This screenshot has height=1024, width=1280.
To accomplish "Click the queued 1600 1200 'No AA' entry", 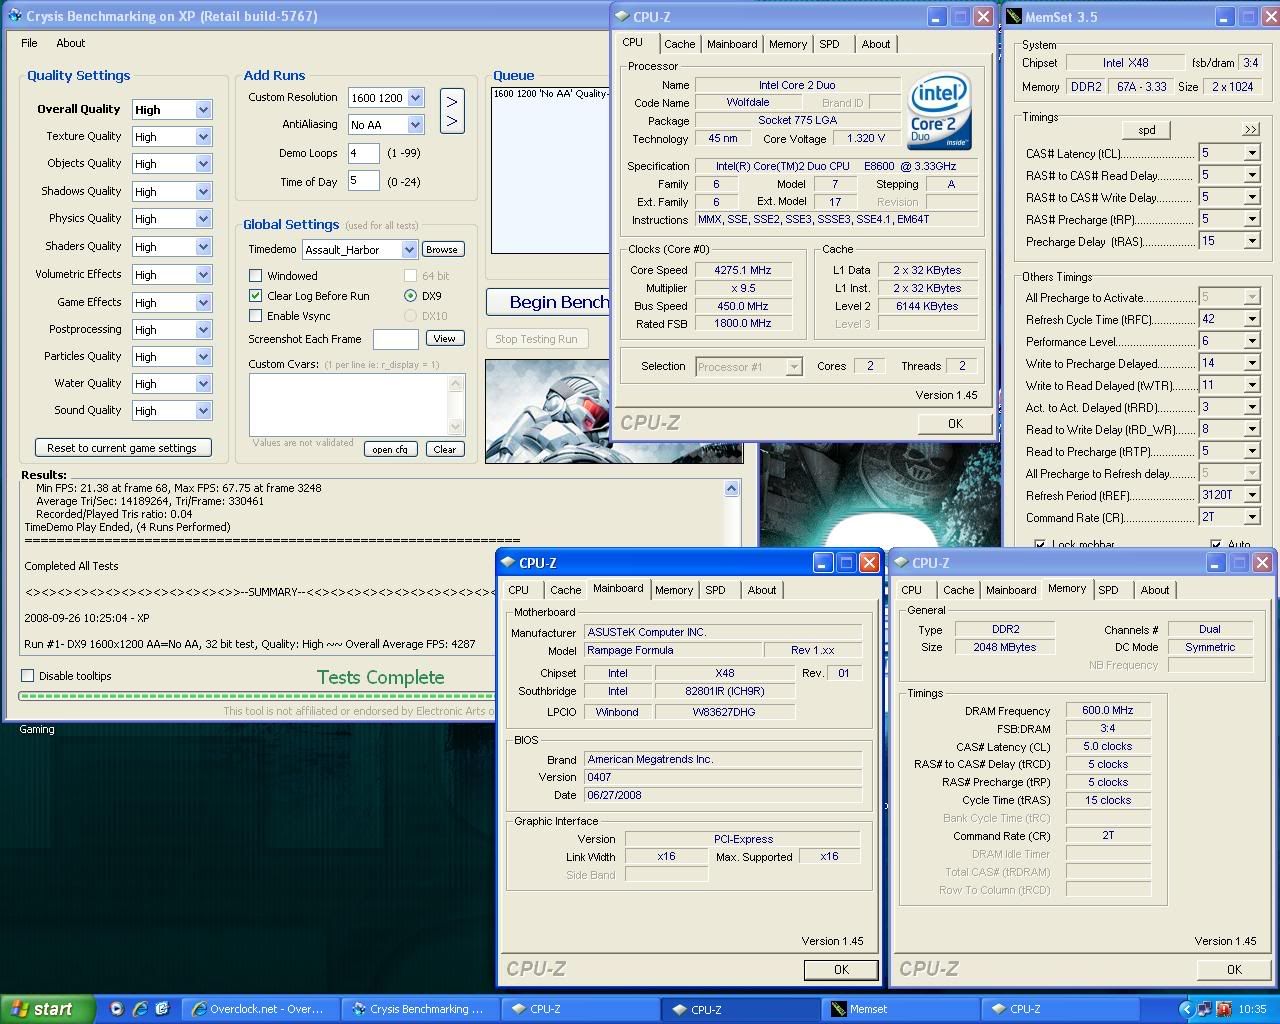I will click(x=550, y=94).
